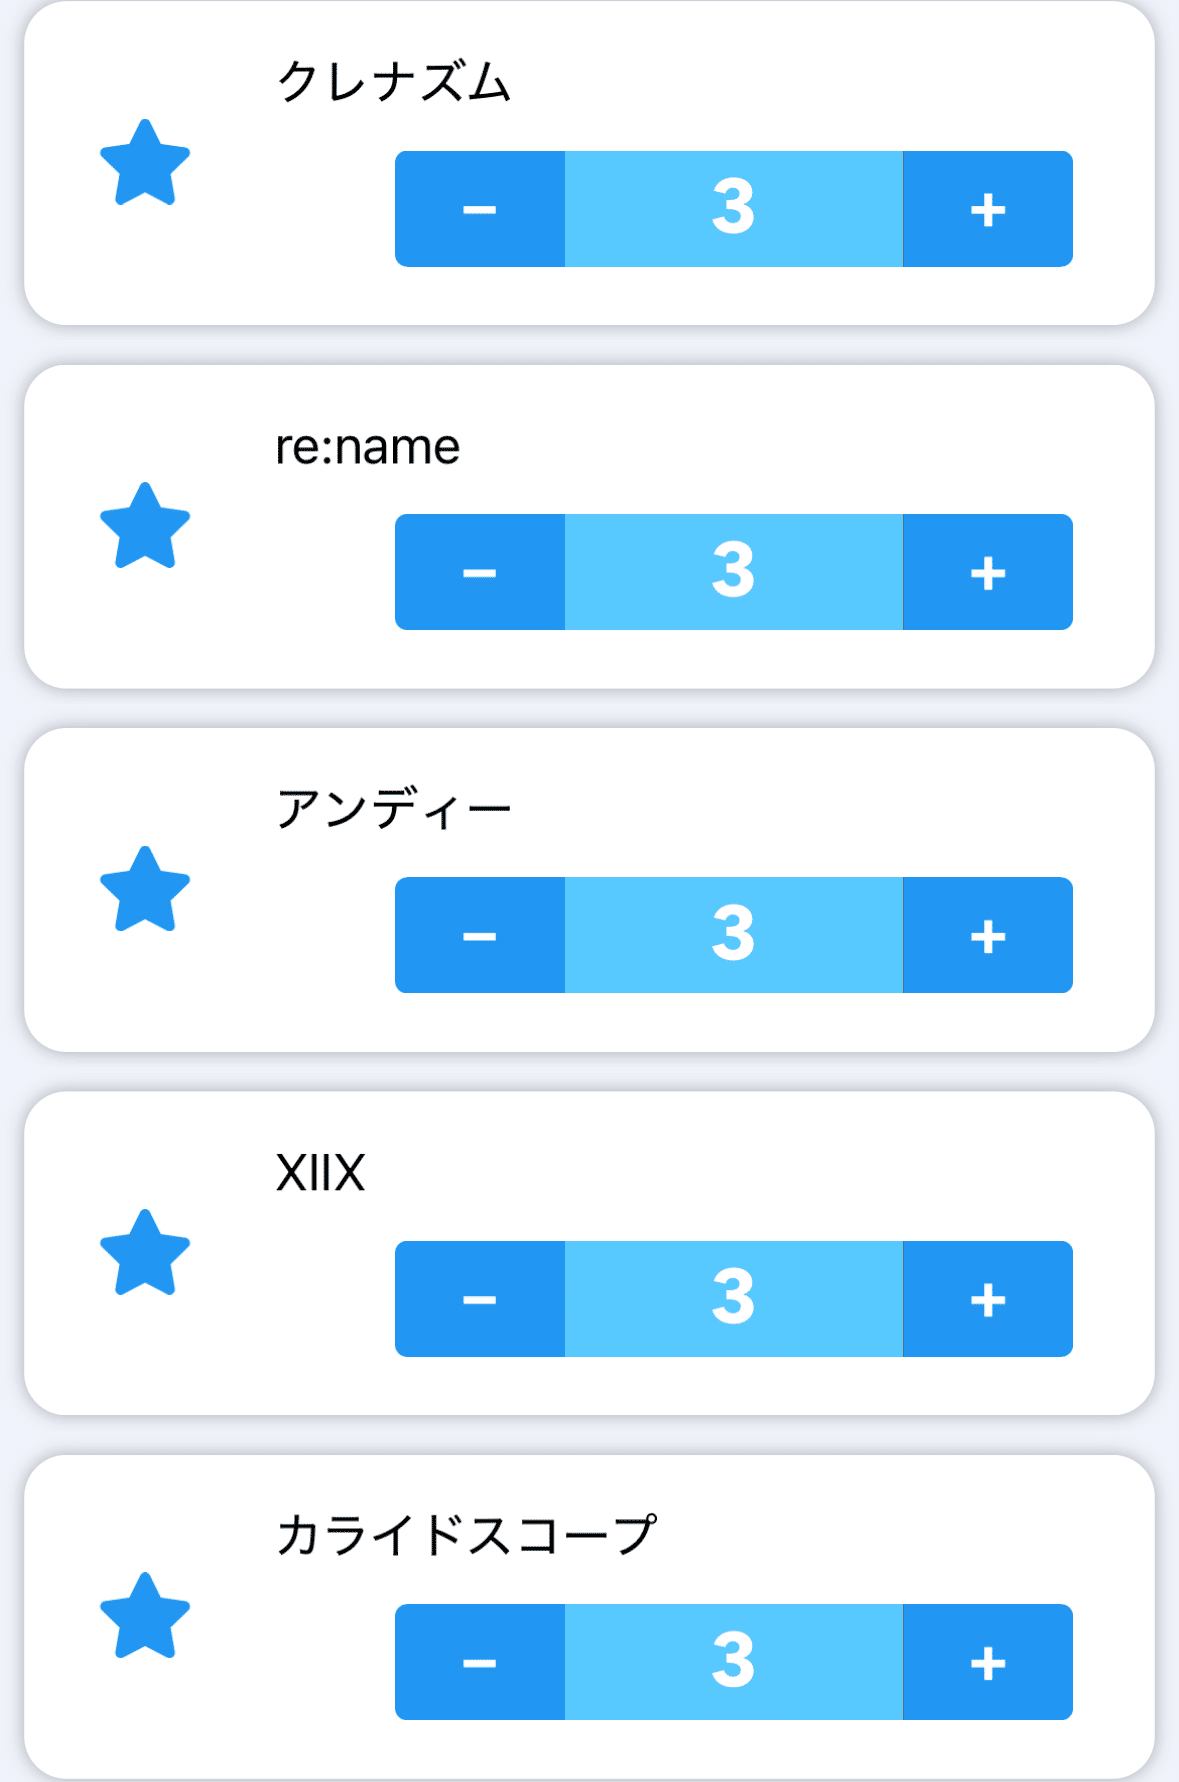Toggle the star for re:name

[145, 526]
